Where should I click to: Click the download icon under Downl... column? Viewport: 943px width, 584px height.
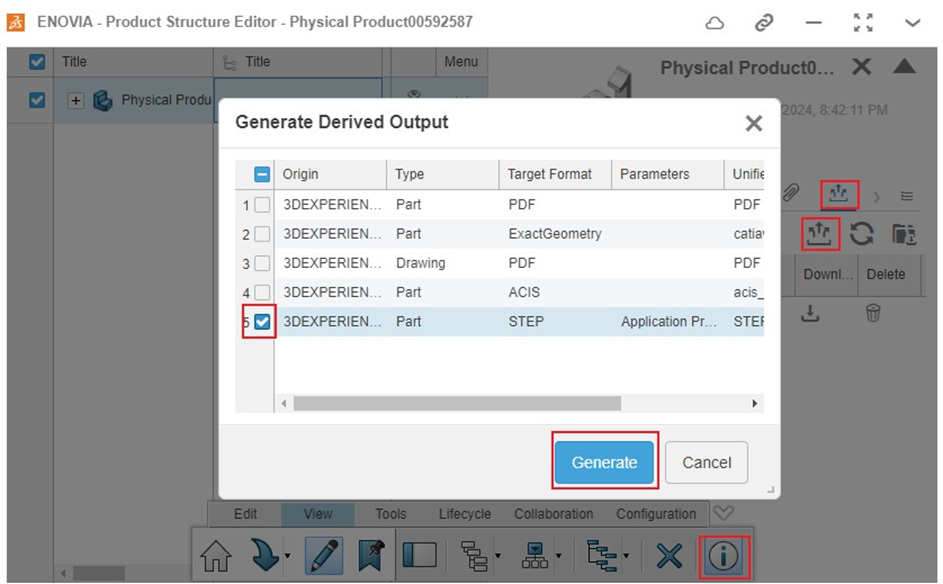tap(810, 313)
